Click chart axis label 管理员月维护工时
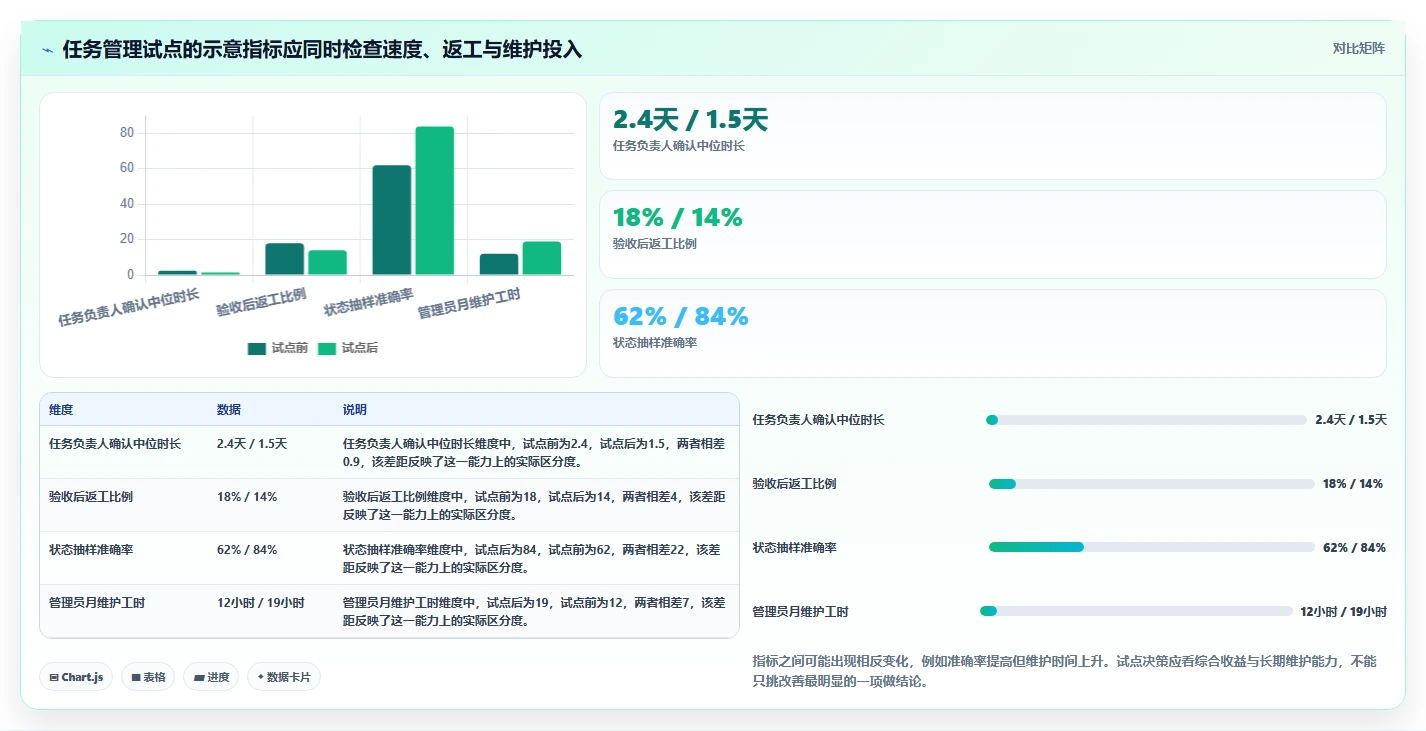The width and height of the screenshot is (1426, 731). (x=469, y=304)
